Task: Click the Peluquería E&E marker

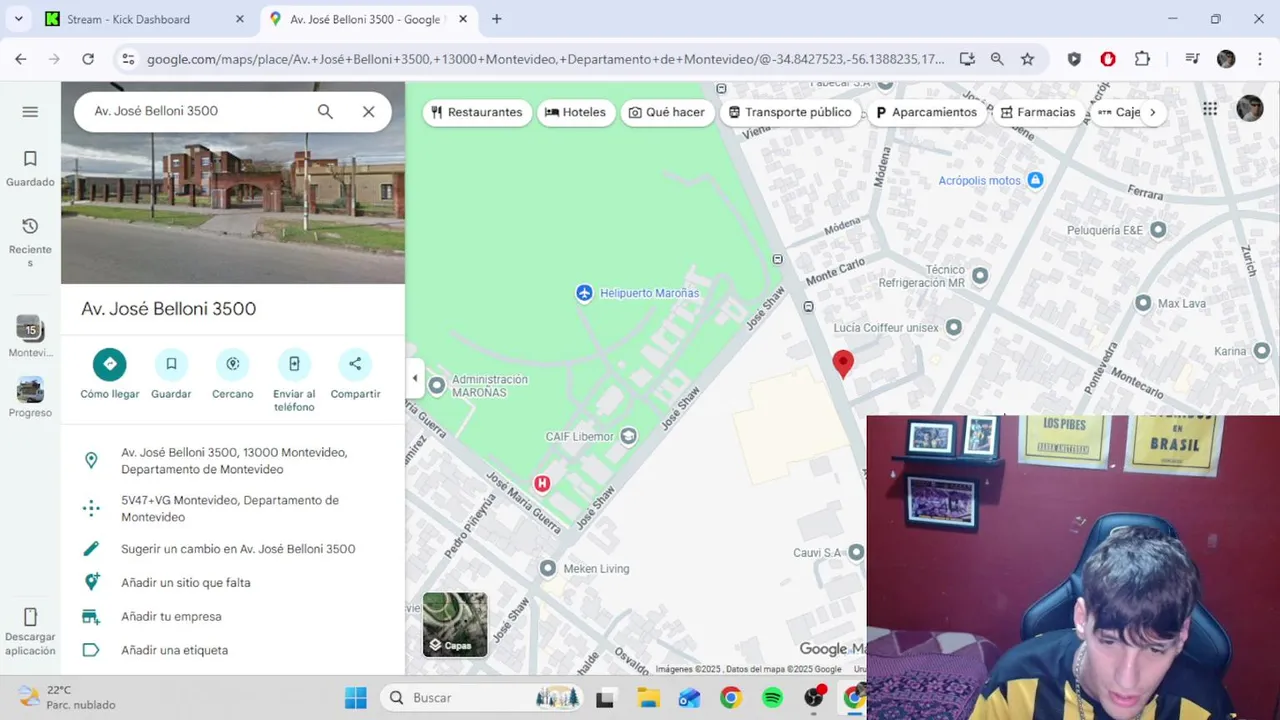Action: tap(1158, 230)
